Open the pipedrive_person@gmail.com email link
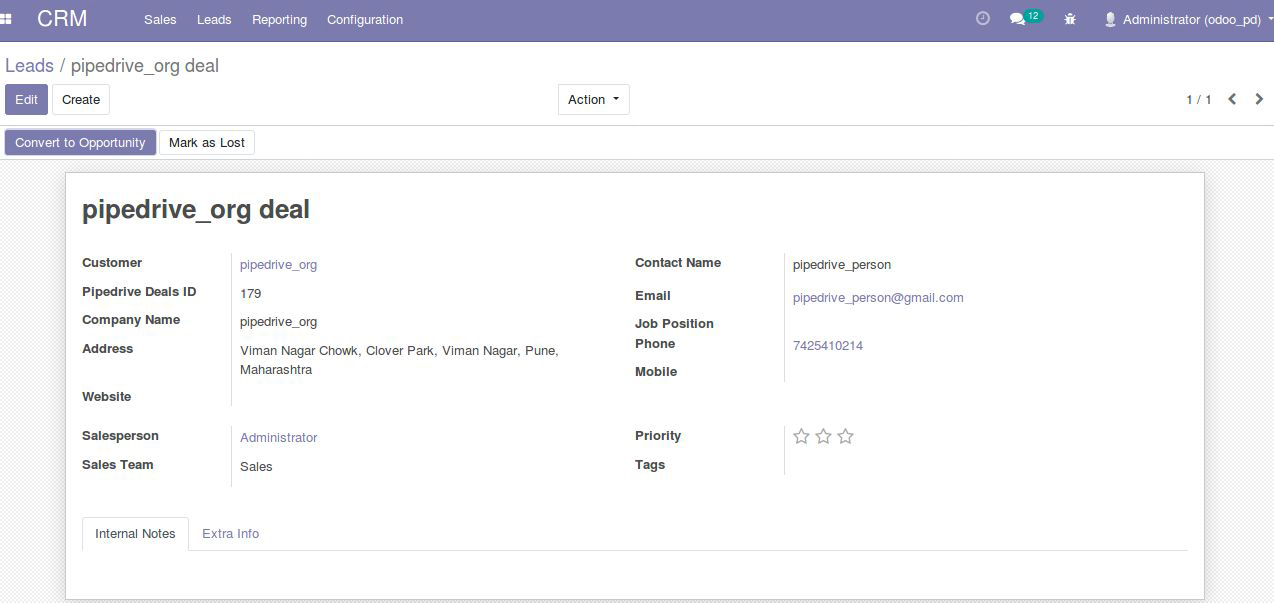The height and width of the screenshot is (603, 1274). tap(877, 297)
